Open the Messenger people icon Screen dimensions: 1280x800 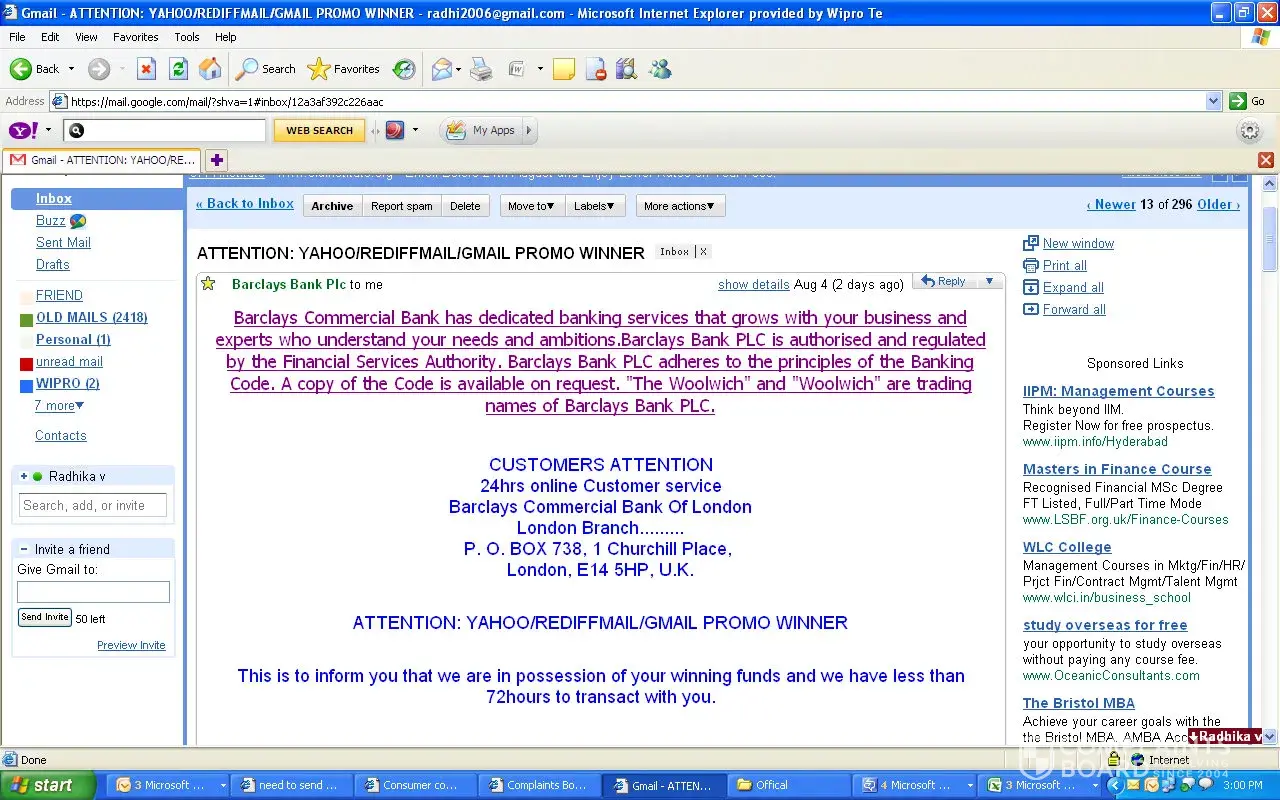coord(660,69)
